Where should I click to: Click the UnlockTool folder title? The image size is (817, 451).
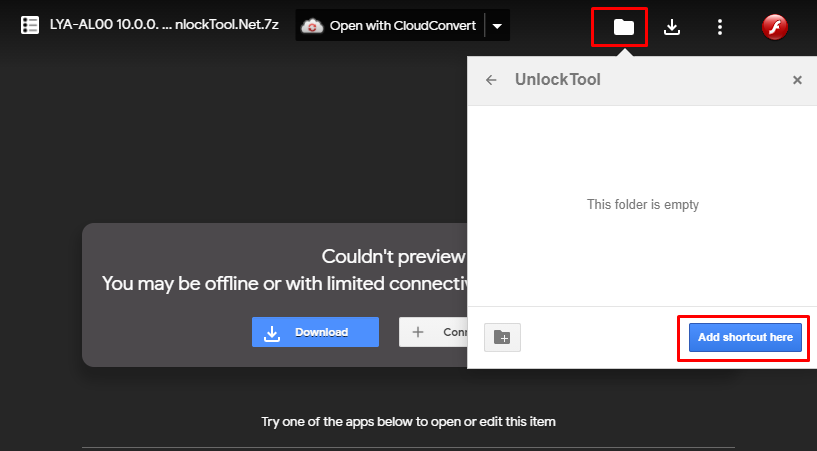[558, 80]
